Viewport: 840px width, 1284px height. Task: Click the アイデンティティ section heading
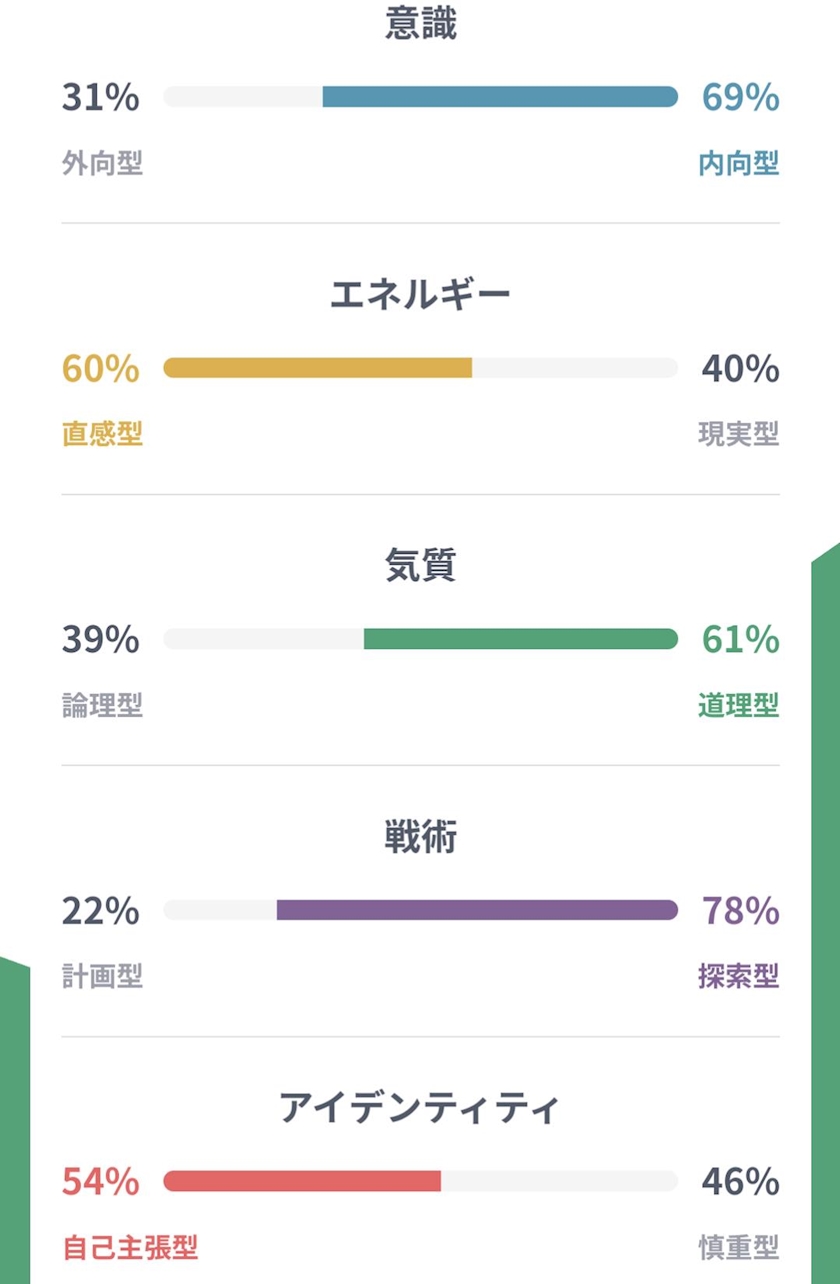tap(420, 1108)
